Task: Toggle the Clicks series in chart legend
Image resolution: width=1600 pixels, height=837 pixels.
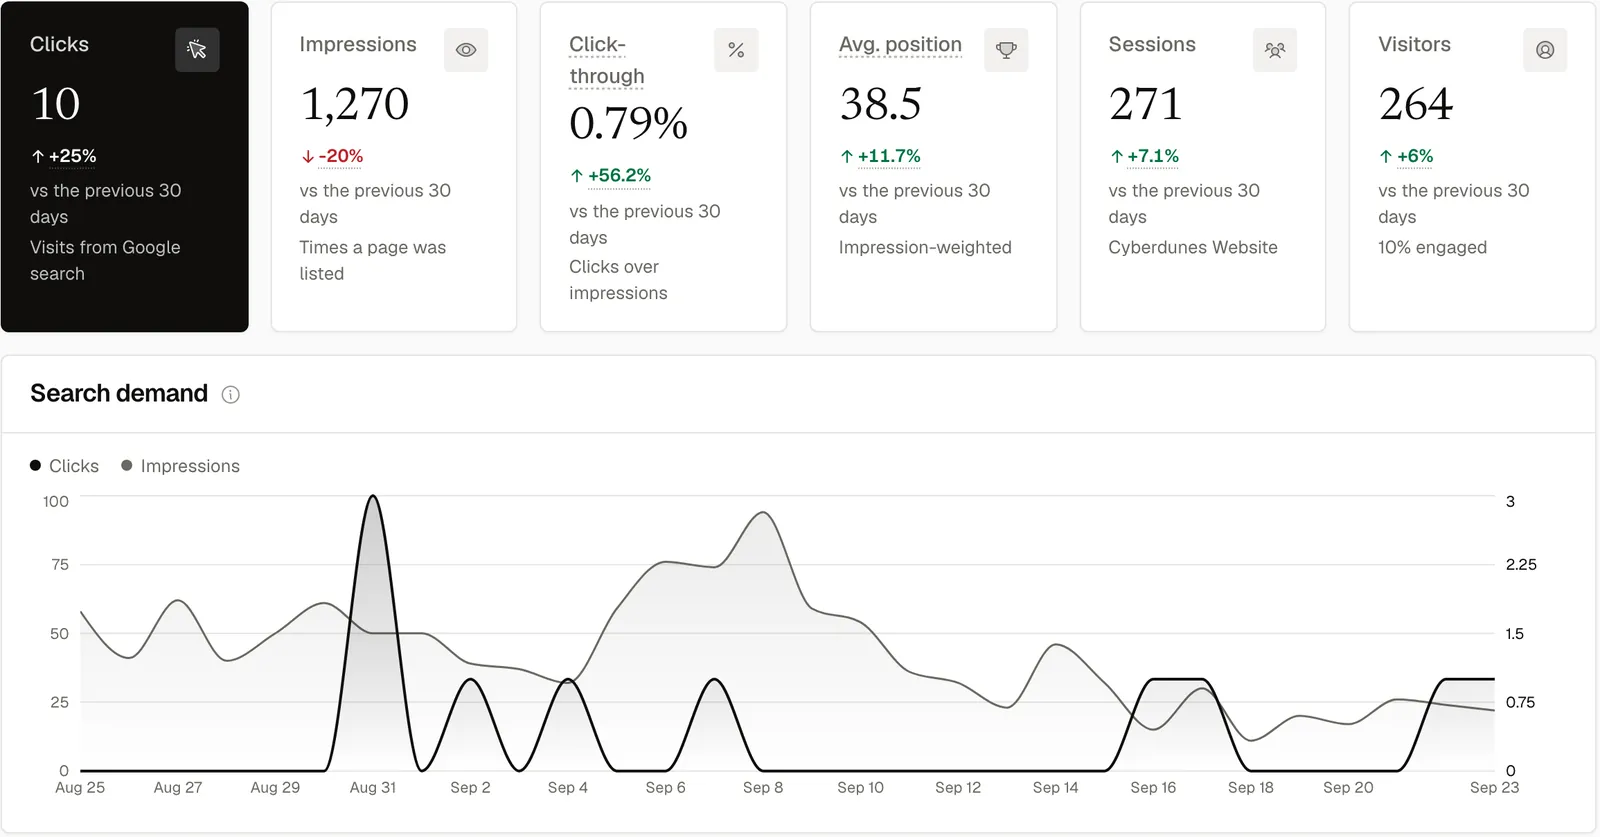Action: tap(65, 466)
